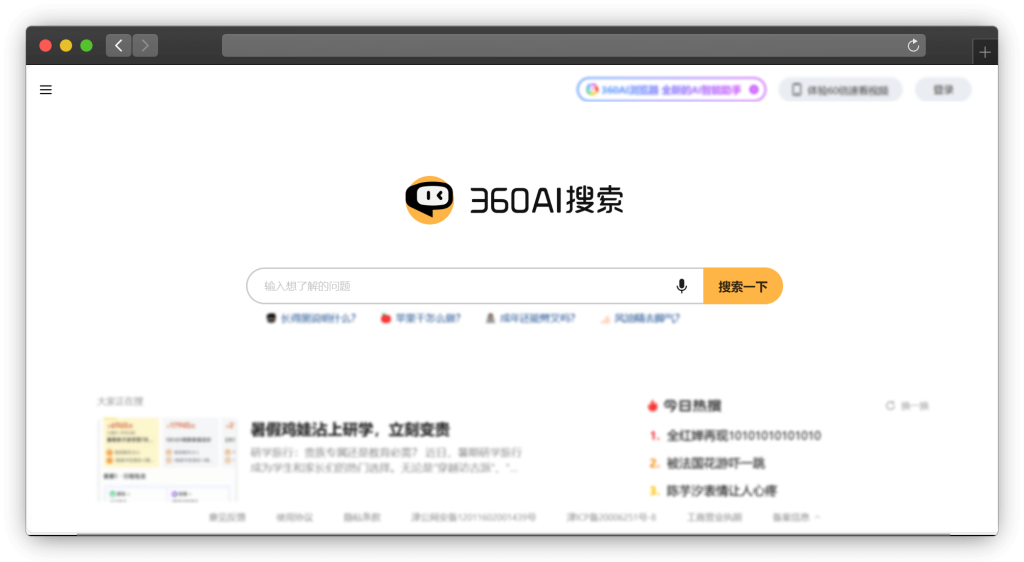Screen dimensions: 1024x562
Task: Reload the page with the refresh icon
Action: tap(913, 46)
